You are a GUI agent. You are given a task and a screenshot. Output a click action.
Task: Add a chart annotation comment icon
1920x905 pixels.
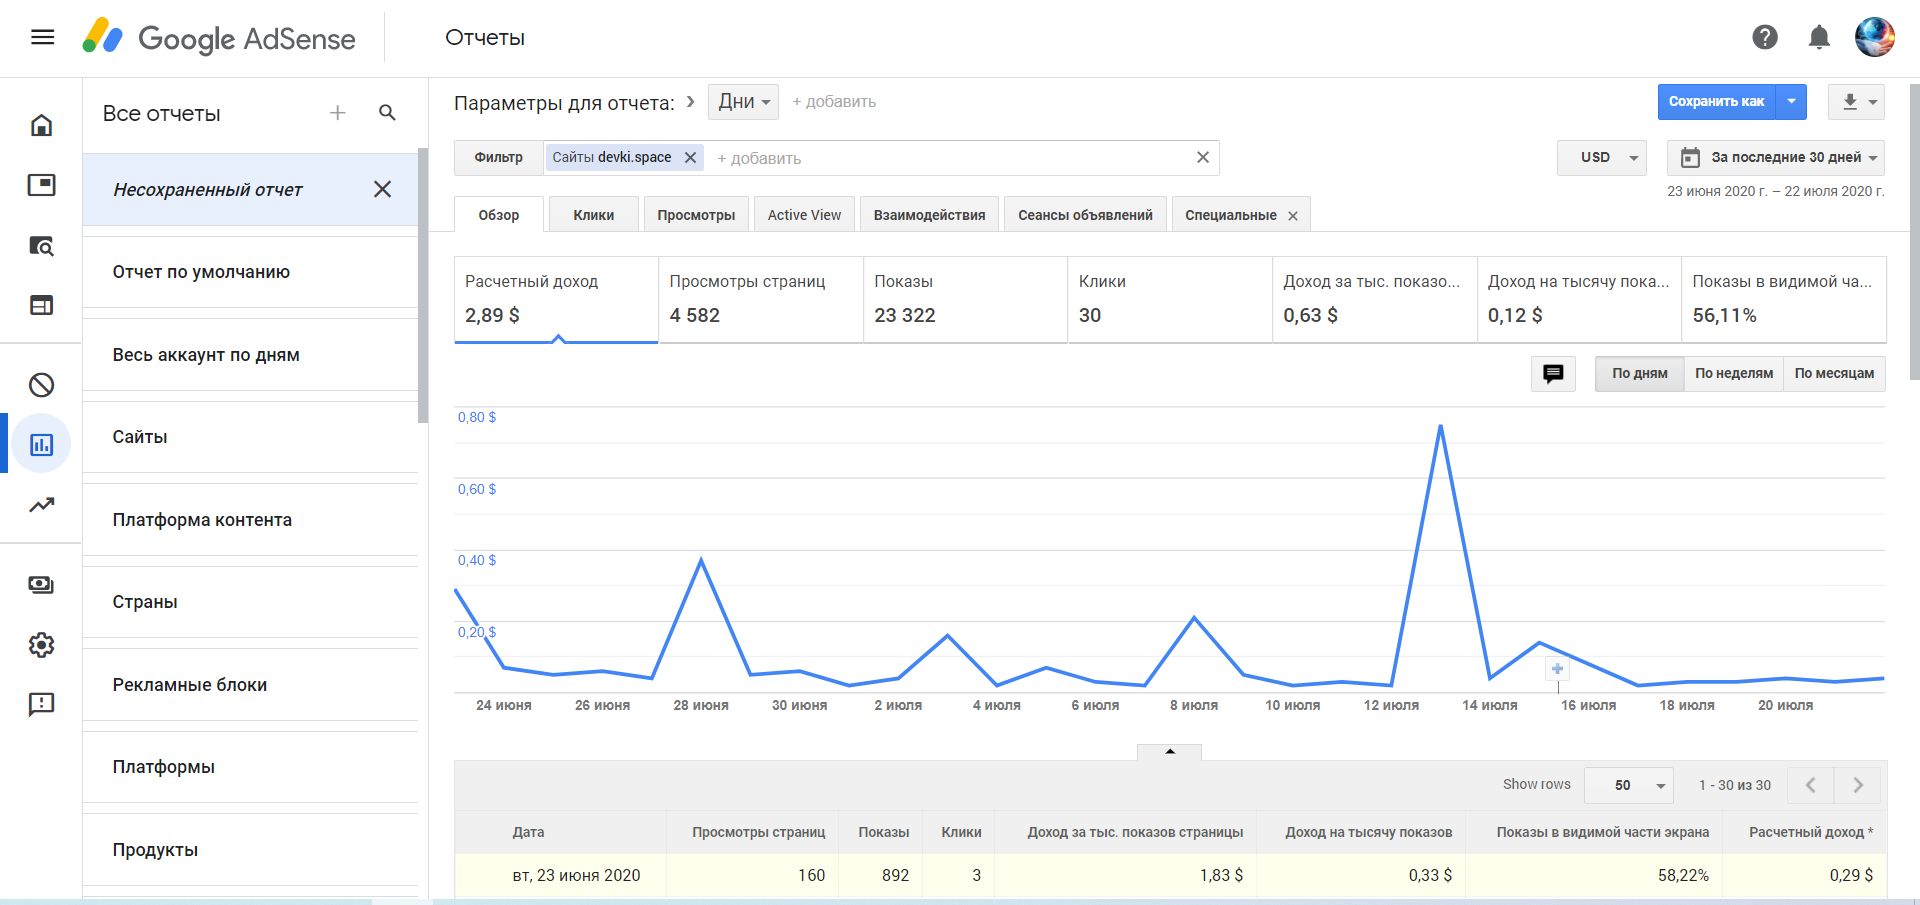click(x=1552, y=373)
